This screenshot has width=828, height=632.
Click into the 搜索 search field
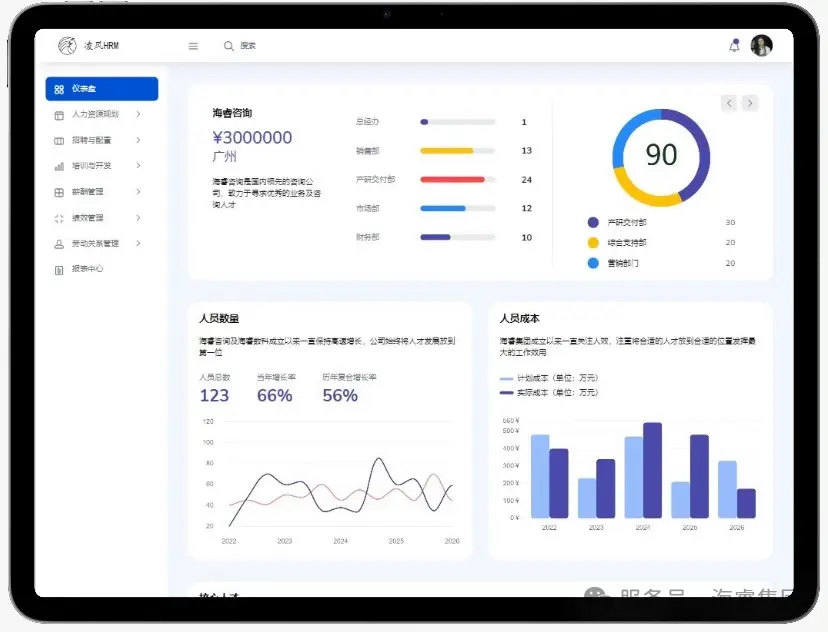[300, 46]
